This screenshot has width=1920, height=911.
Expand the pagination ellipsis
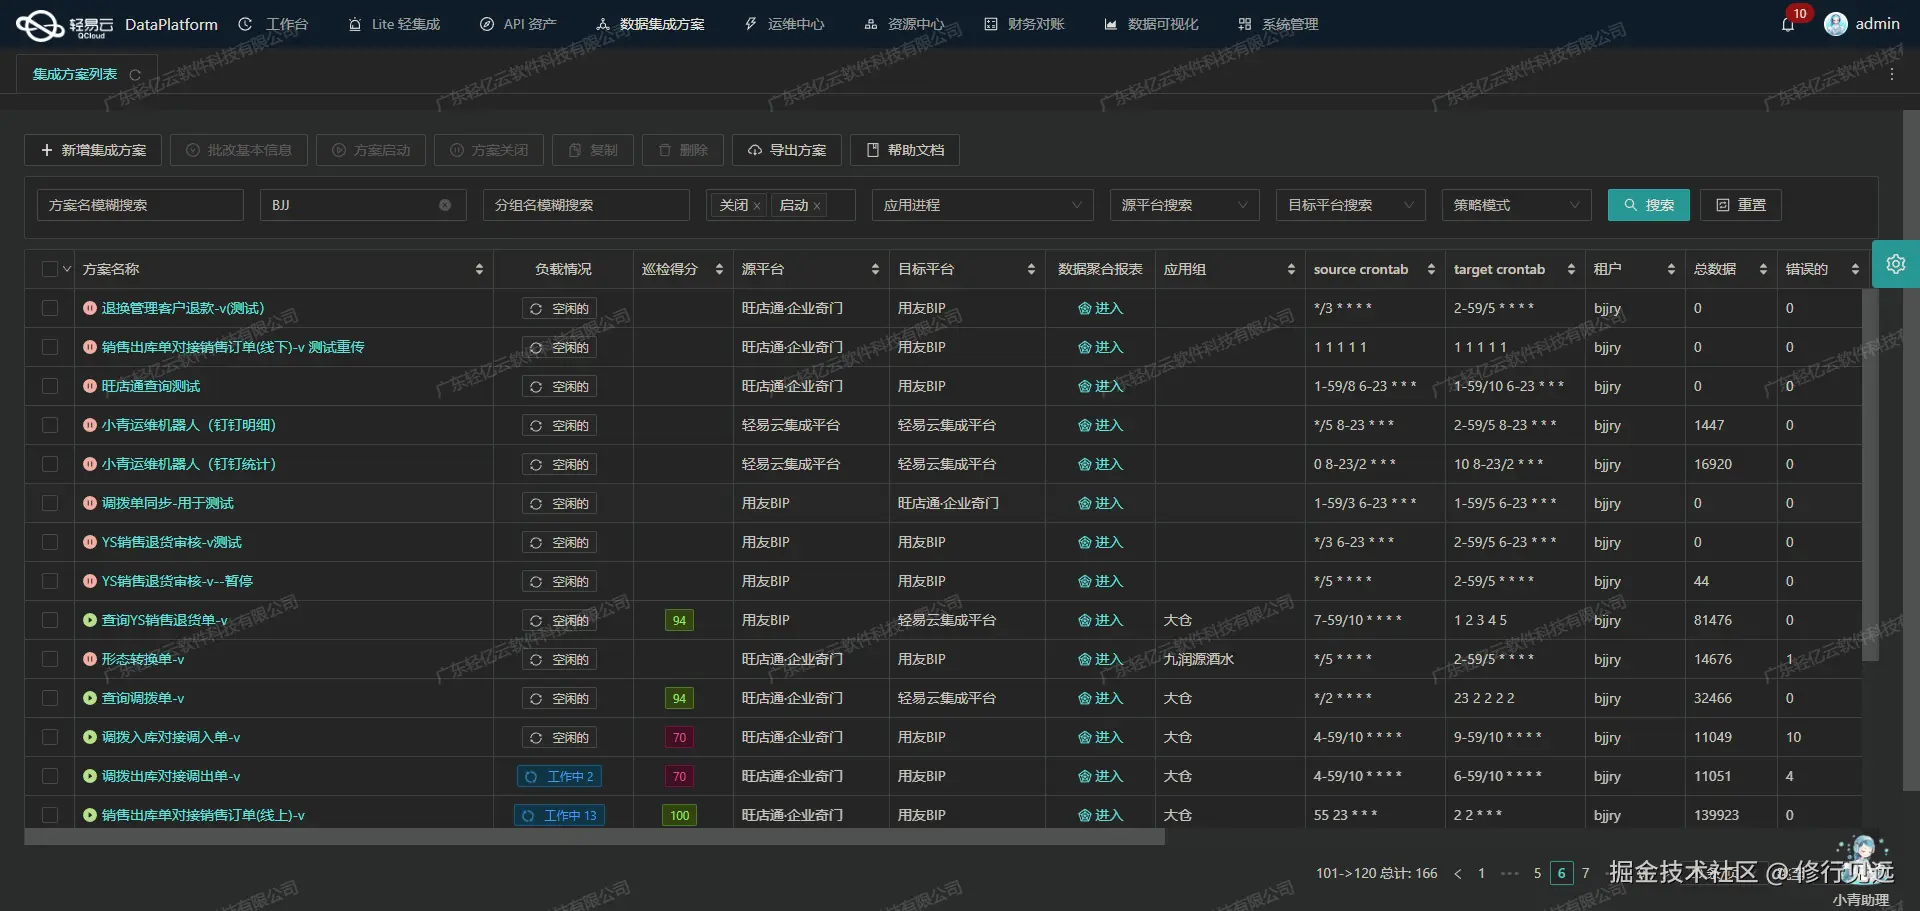tap(1510, 873)
